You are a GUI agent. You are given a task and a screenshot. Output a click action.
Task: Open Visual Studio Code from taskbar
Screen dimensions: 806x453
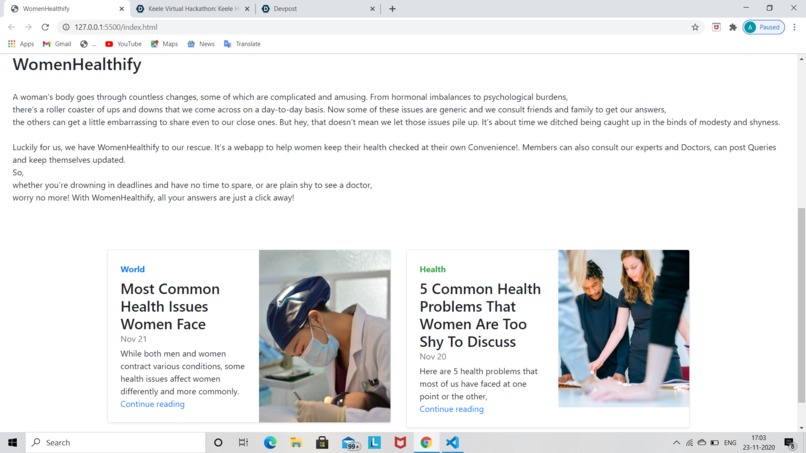click(452, 443)
